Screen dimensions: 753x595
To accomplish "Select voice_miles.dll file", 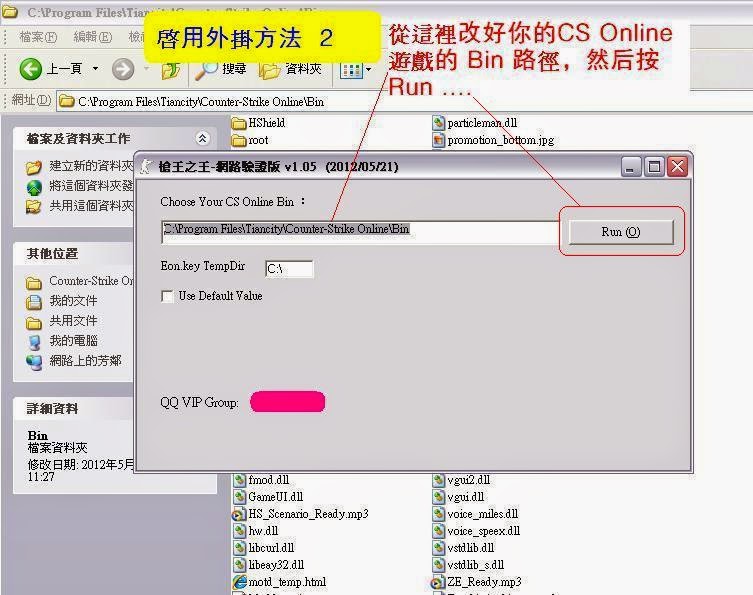I will (x=475, y=514).
